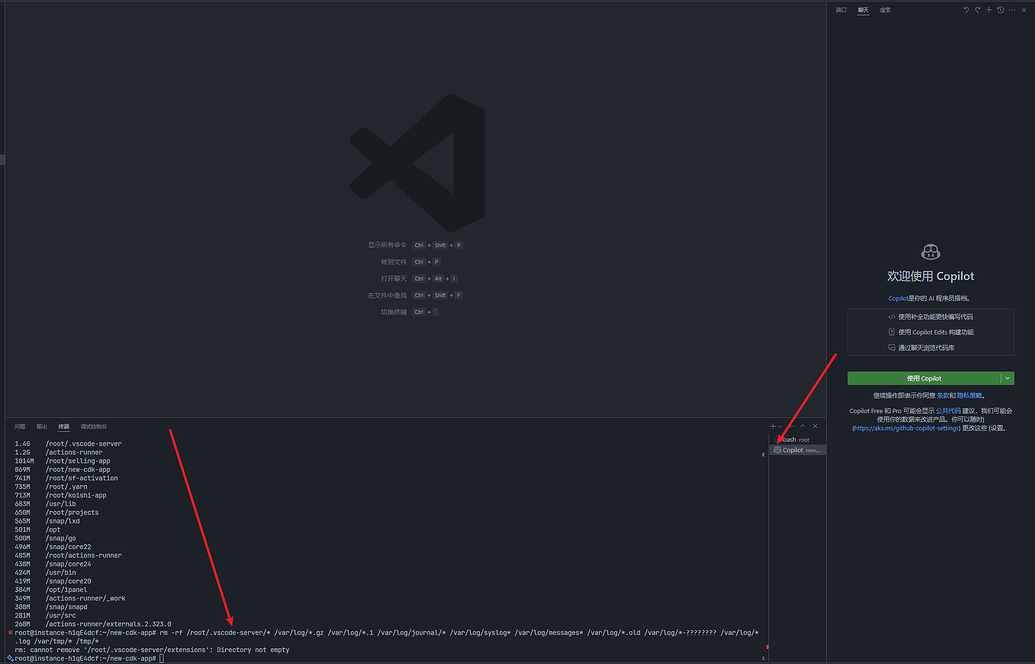Switch to the 输出 (Output) panel tab

(42, 426)
